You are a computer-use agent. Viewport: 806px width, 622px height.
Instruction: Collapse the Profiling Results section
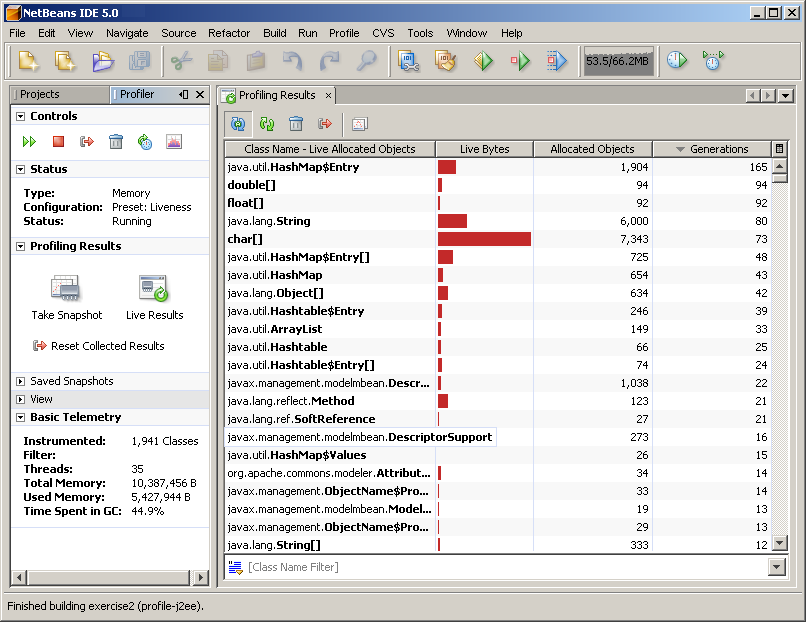point(20,247)
